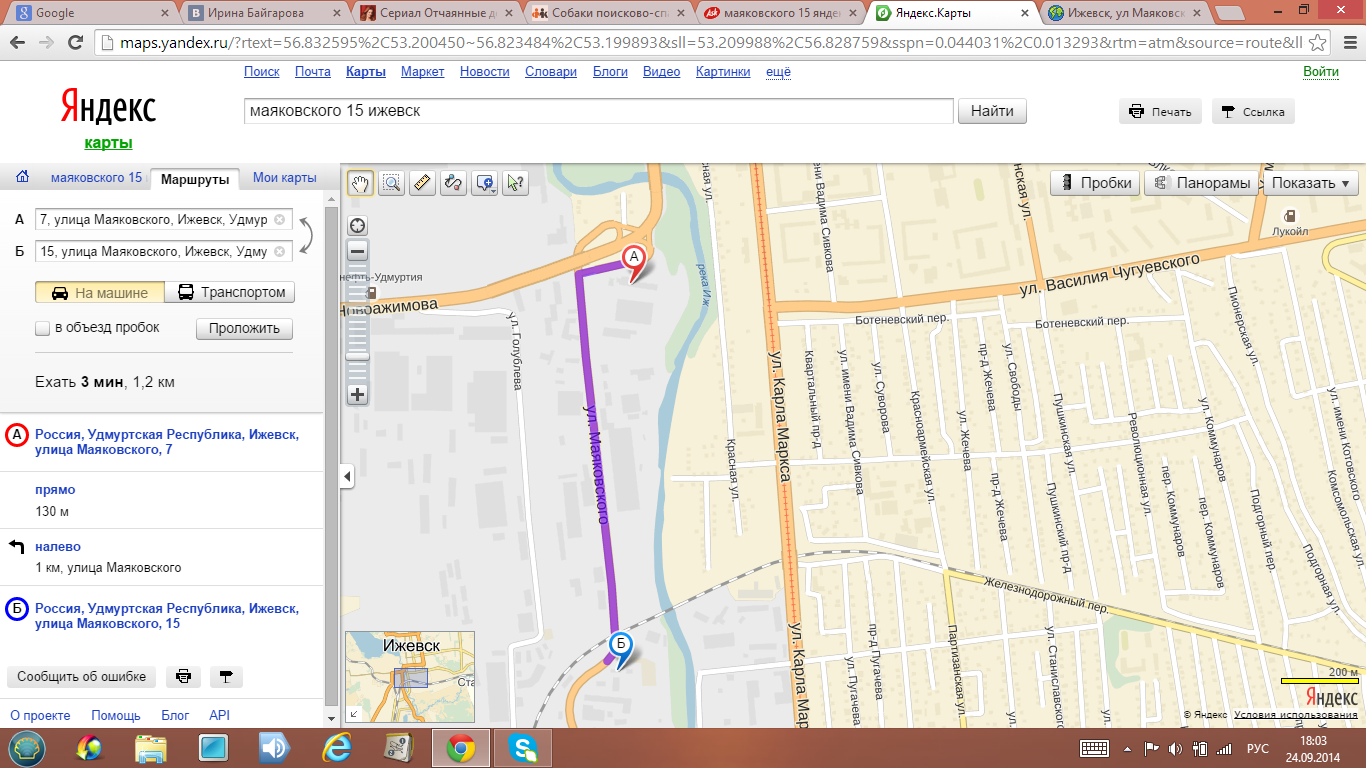Image resolution: width=1366 pixels, height=768 pixels.
Task: Open destination 'улица Маяковского, 15' link
Action: coord(166,616)
